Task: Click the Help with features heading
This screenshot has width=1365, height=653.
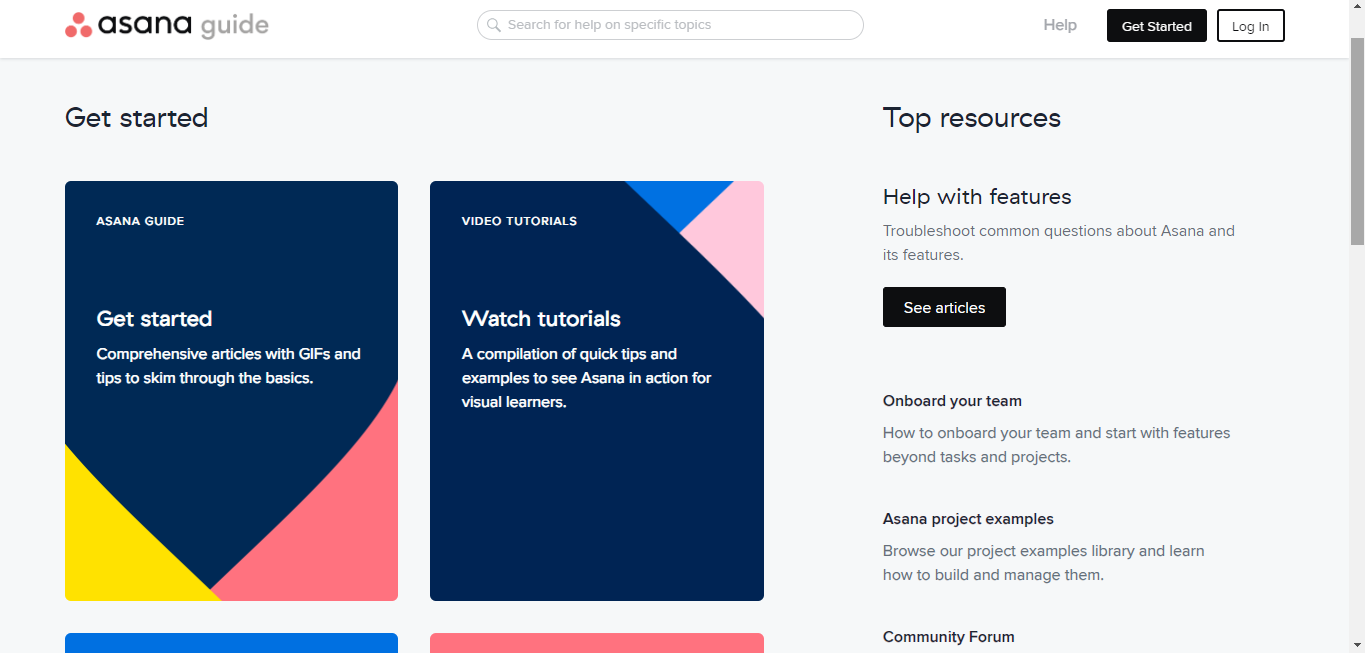Action: point(977,197)
